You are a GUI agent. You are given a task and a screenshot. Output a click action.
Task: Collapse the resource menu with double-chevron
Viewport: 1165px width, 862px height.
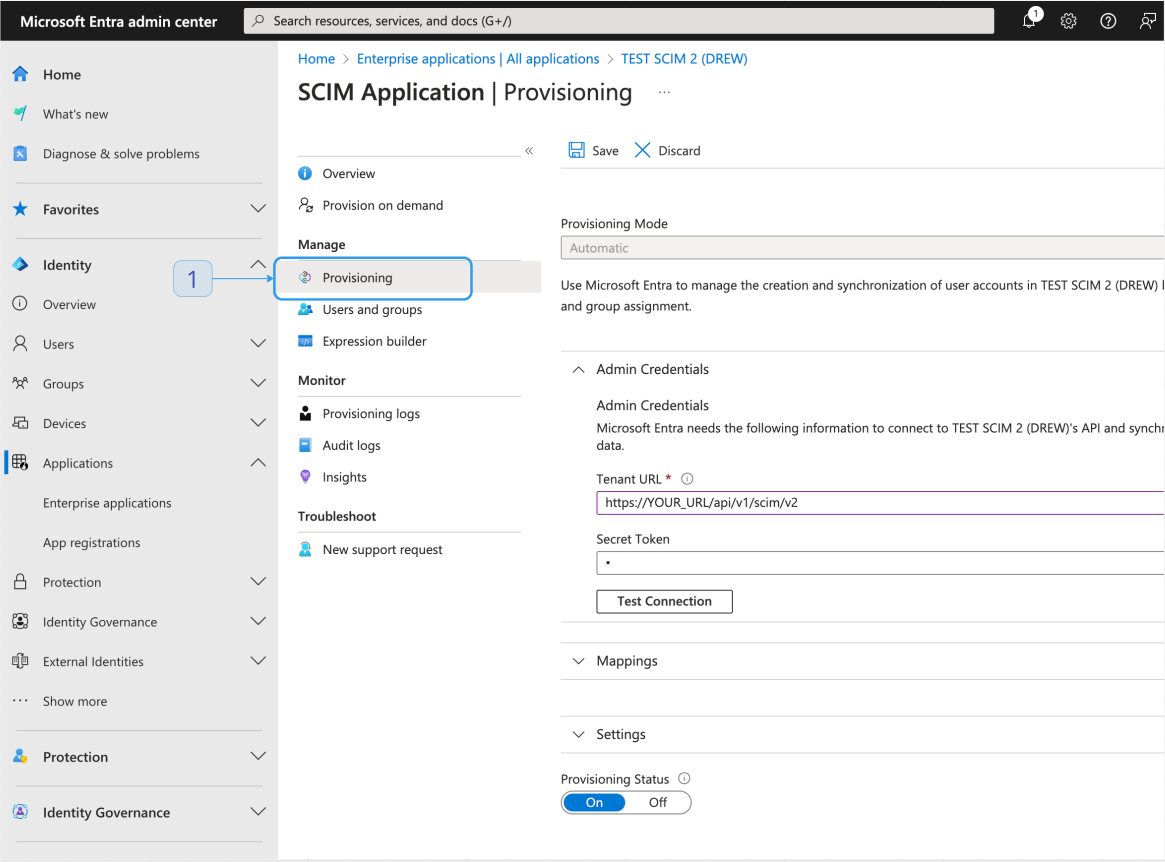[x=529, y=151]
